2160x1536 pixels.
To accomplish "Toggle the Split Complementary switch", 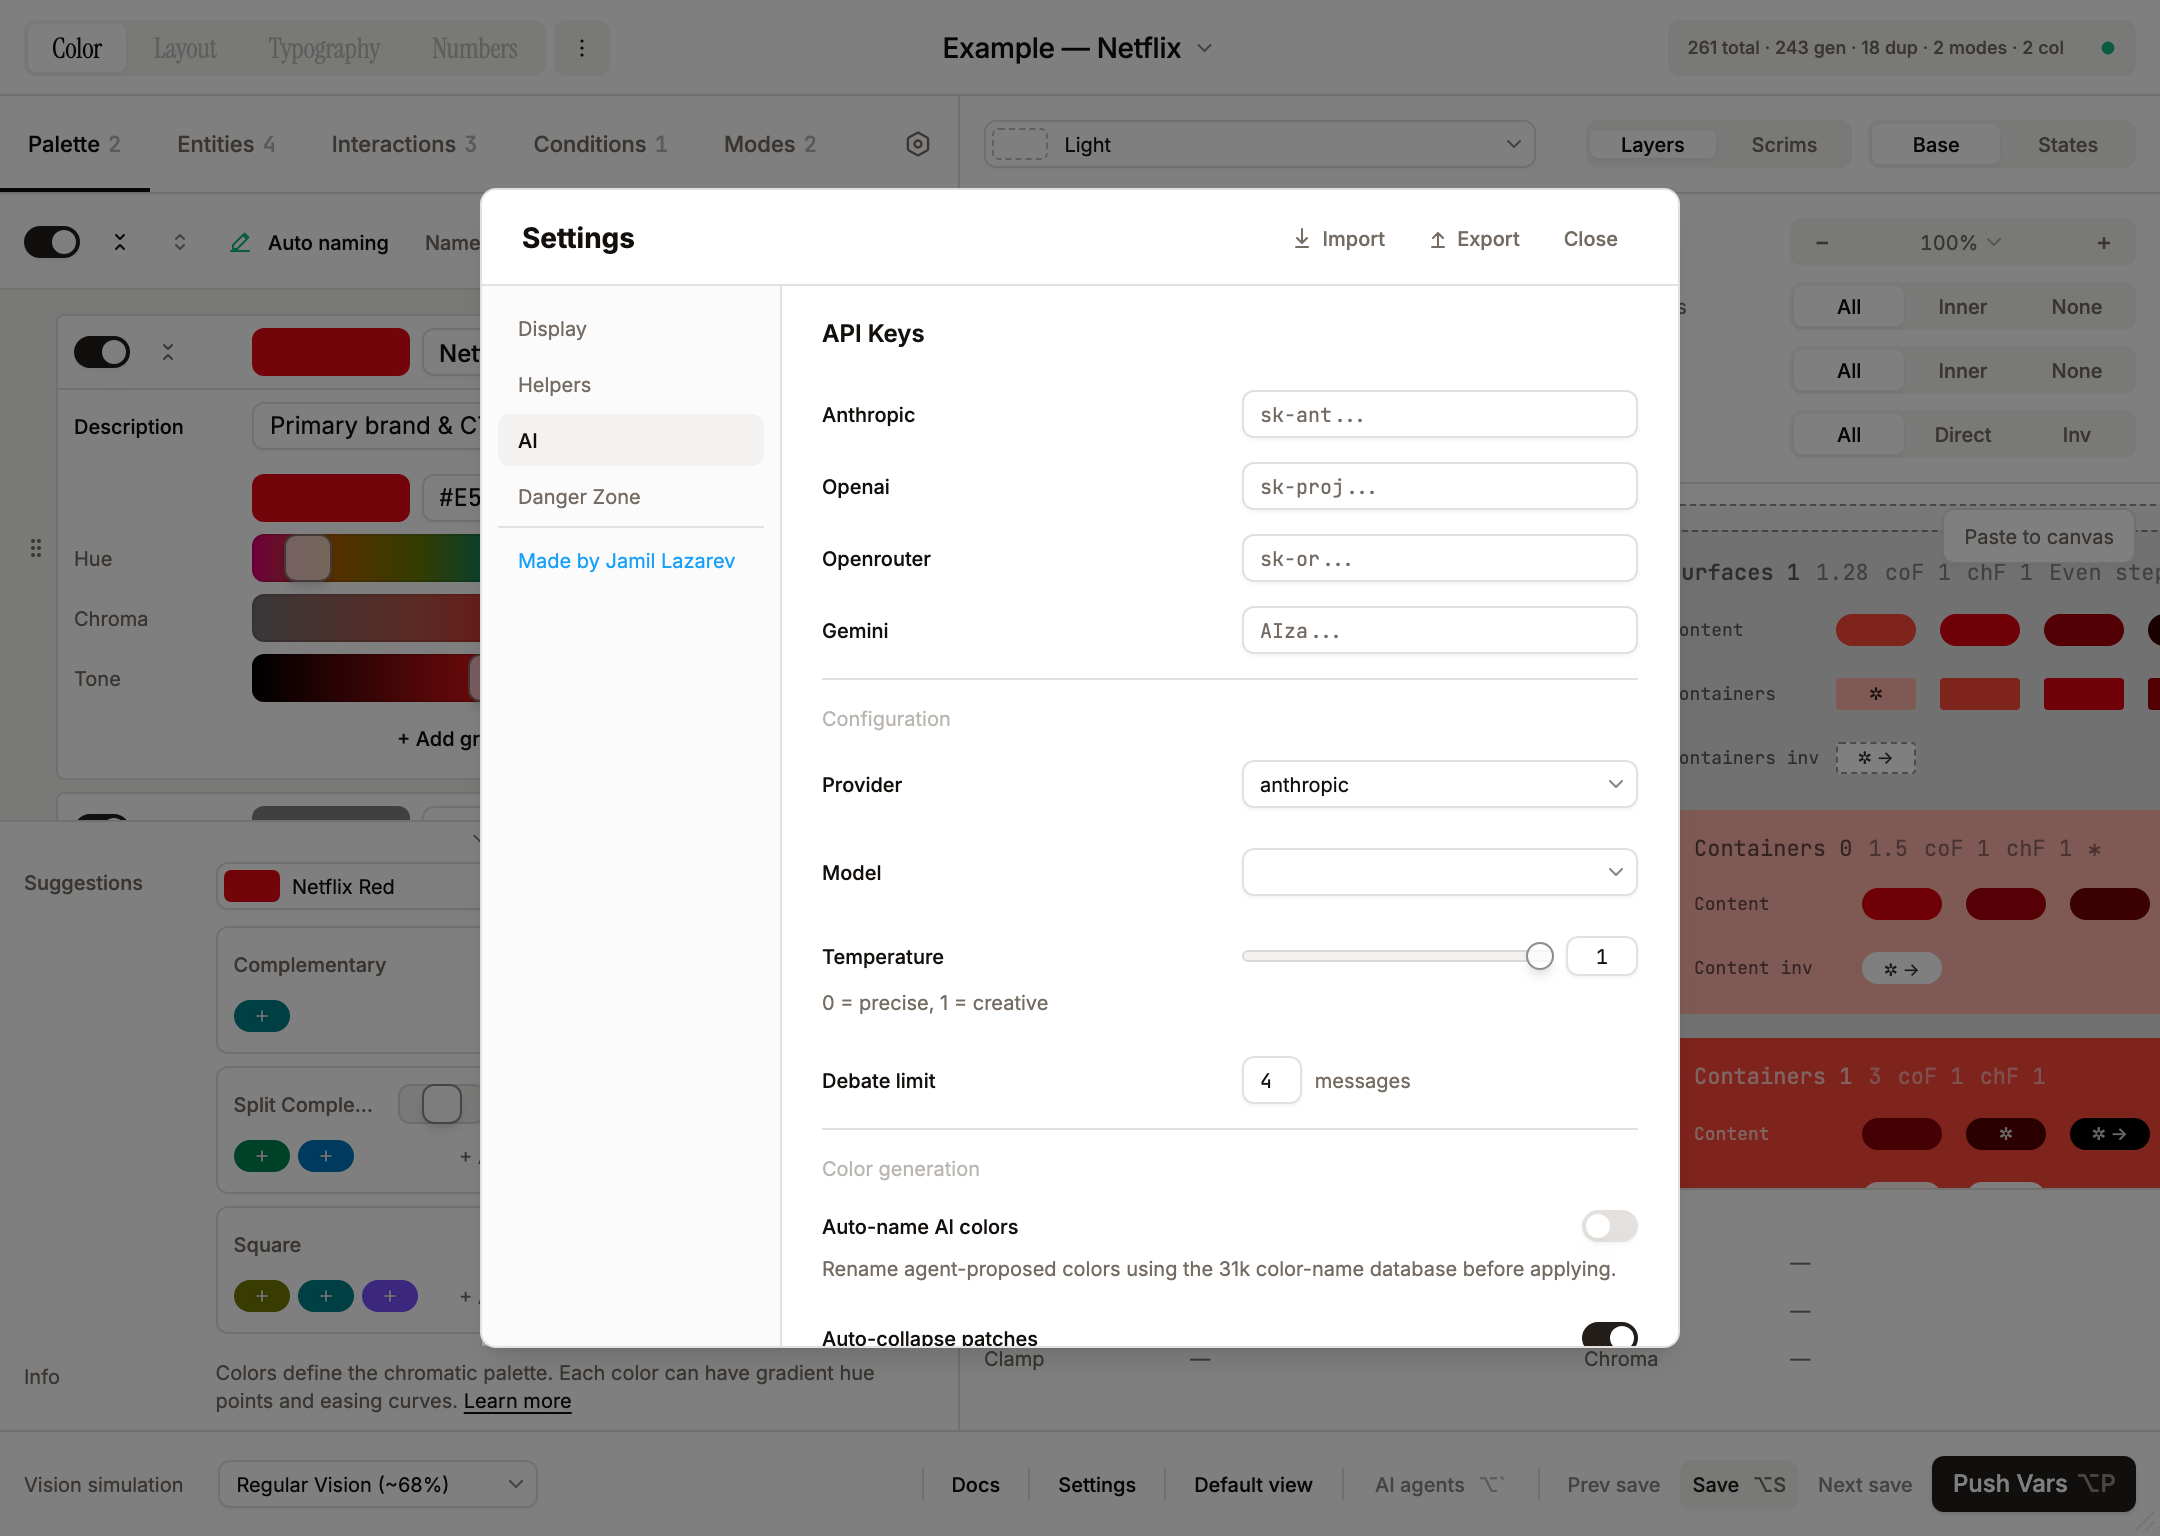I will [x=440, y=1104].
